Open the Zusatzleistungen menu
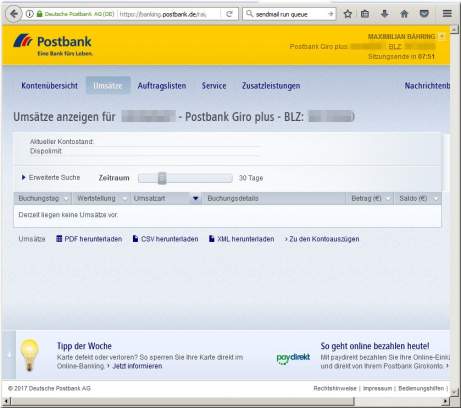 (271, 86)
